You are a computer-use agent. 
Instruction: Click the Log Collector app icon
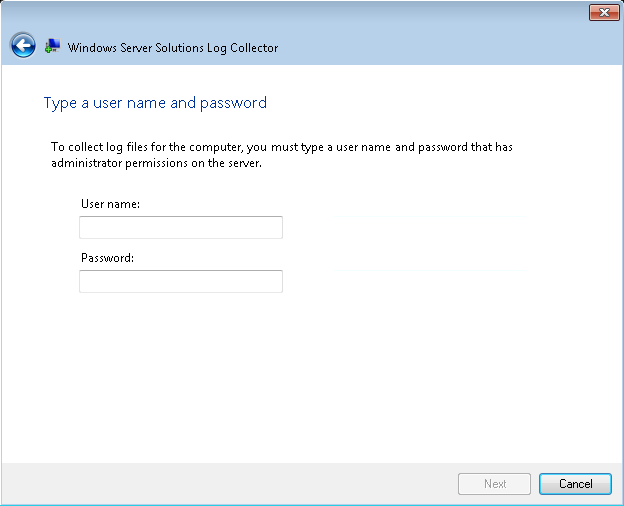[53, 46]
